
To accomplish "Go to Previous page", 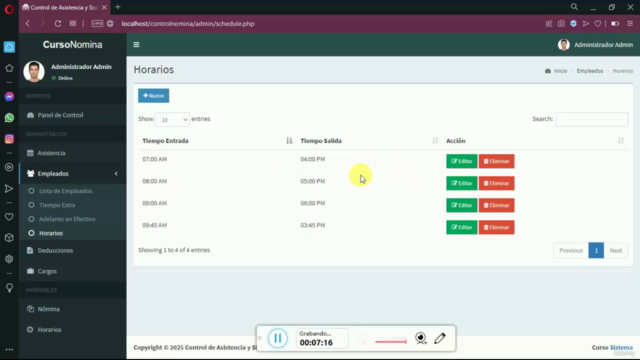I will 571,251.
